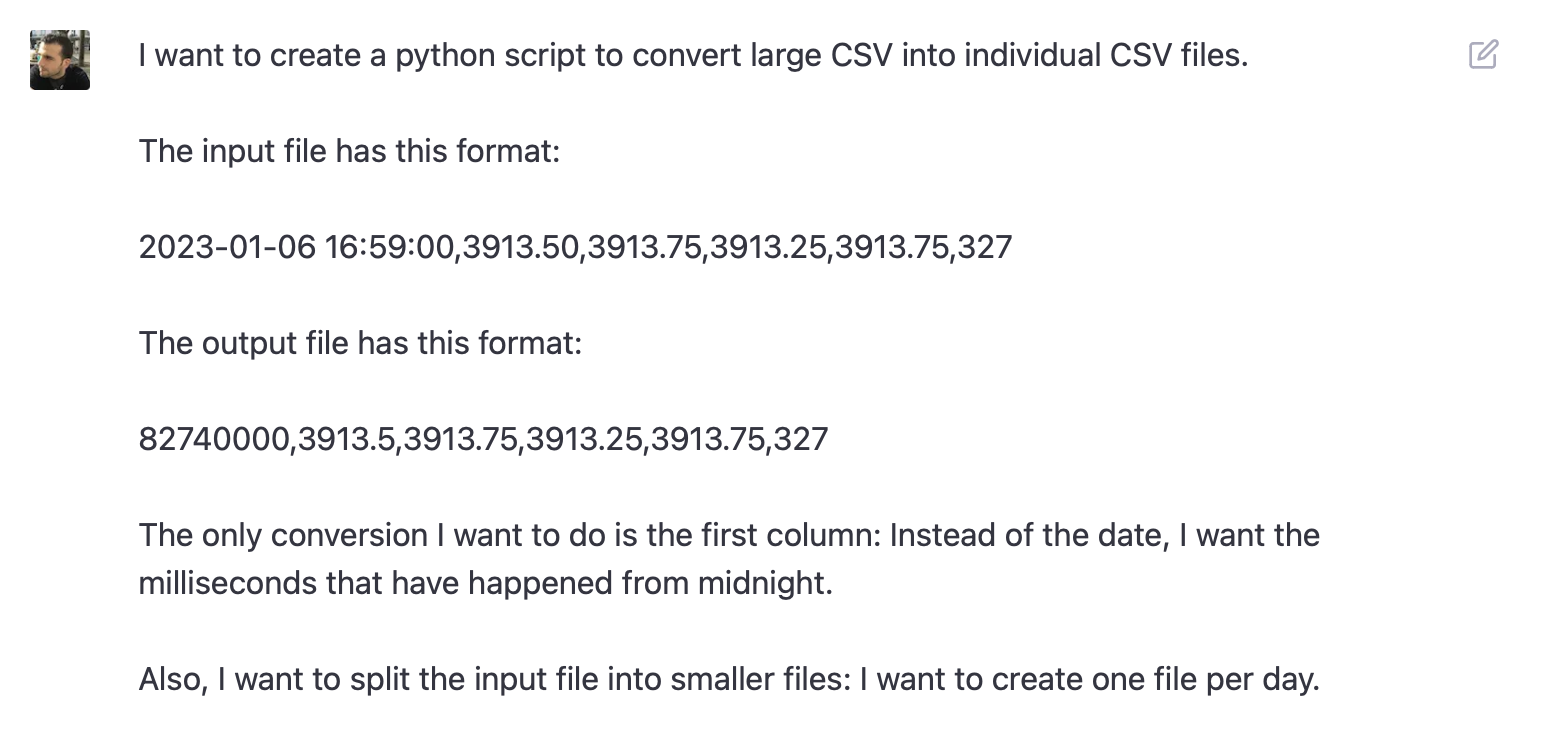The width and height of the screenshot is (1558, 736).
Task: Click the date 2023-01-06 in the input sample
Action: (227, 247)
